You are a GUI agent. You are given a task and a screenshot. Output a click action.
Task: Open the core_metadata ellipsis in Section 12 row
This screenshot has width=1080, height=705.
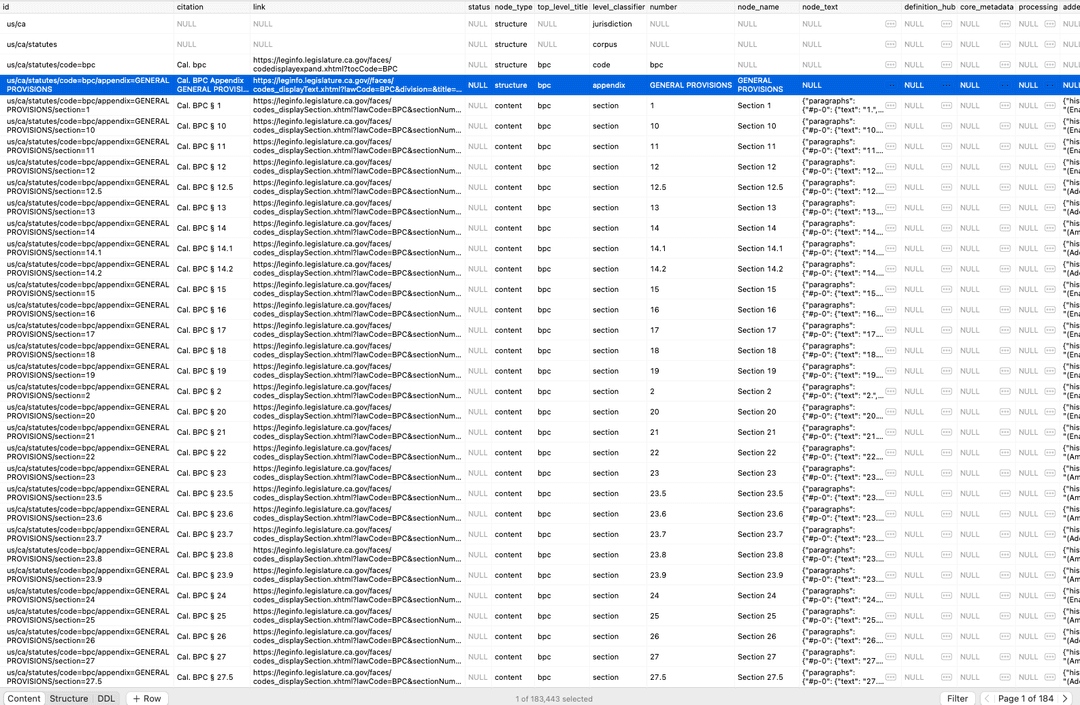(x=1005, y=167)
